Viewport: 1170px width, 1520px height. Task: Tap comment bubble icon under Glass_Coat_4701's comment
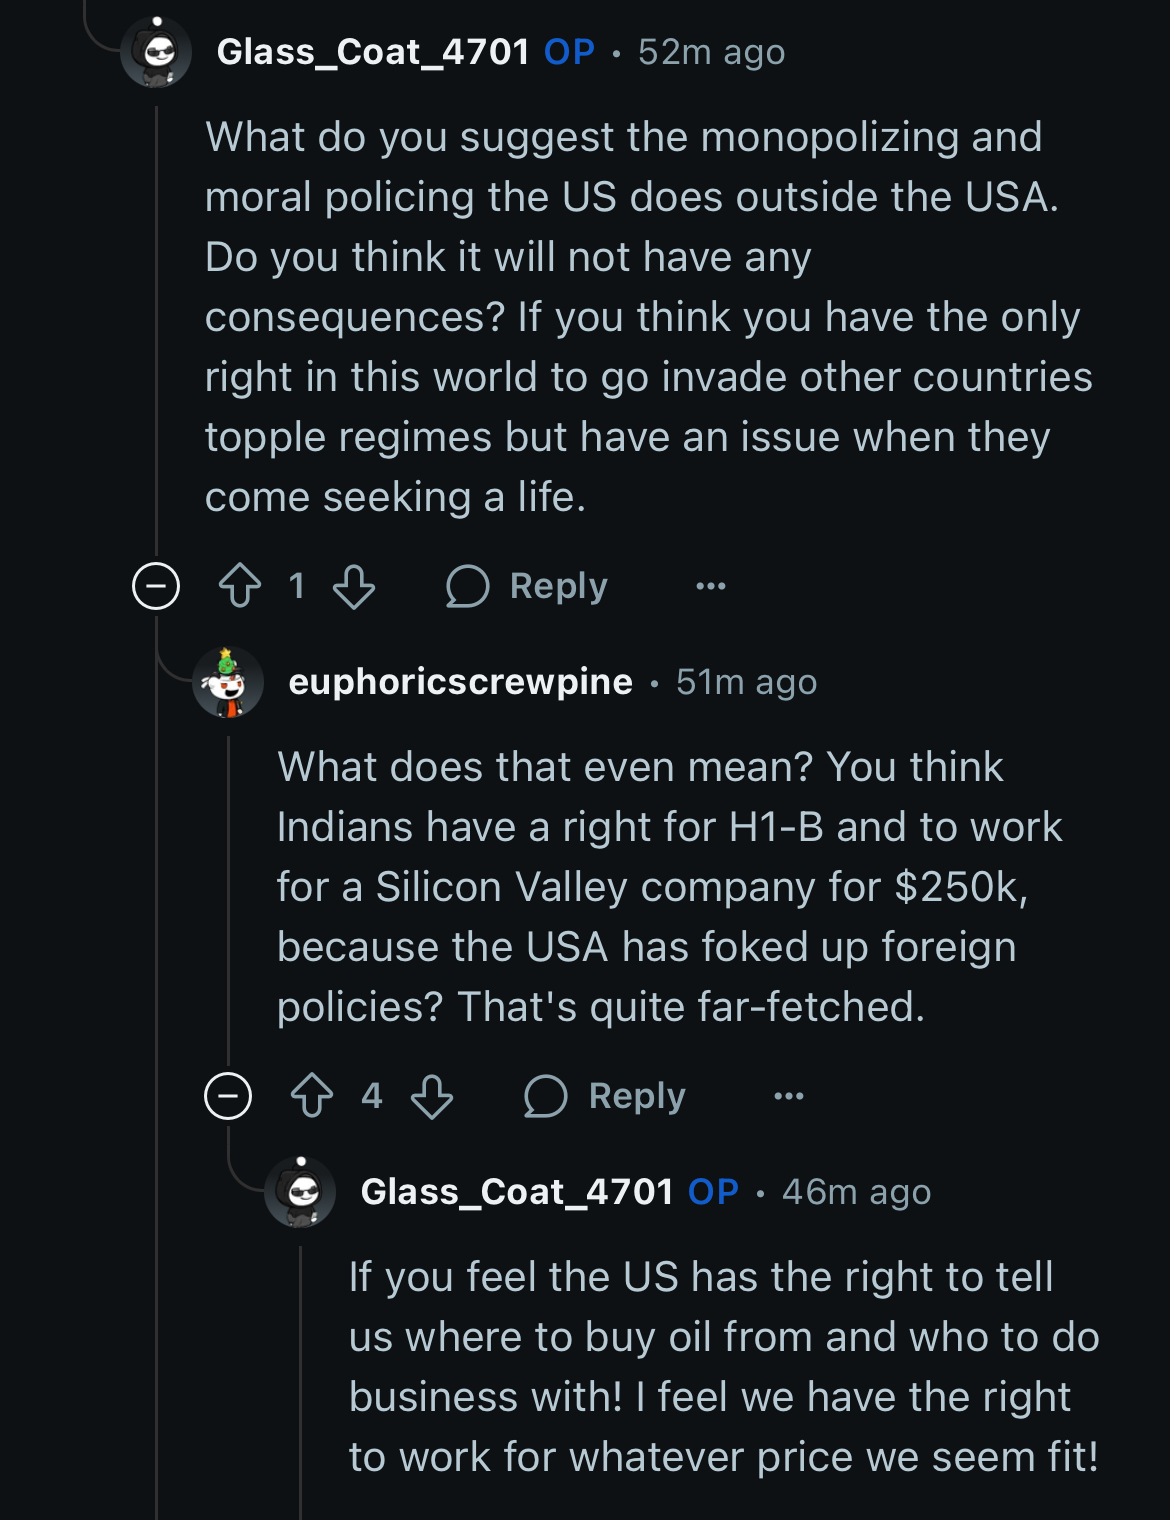coord(467,586)
